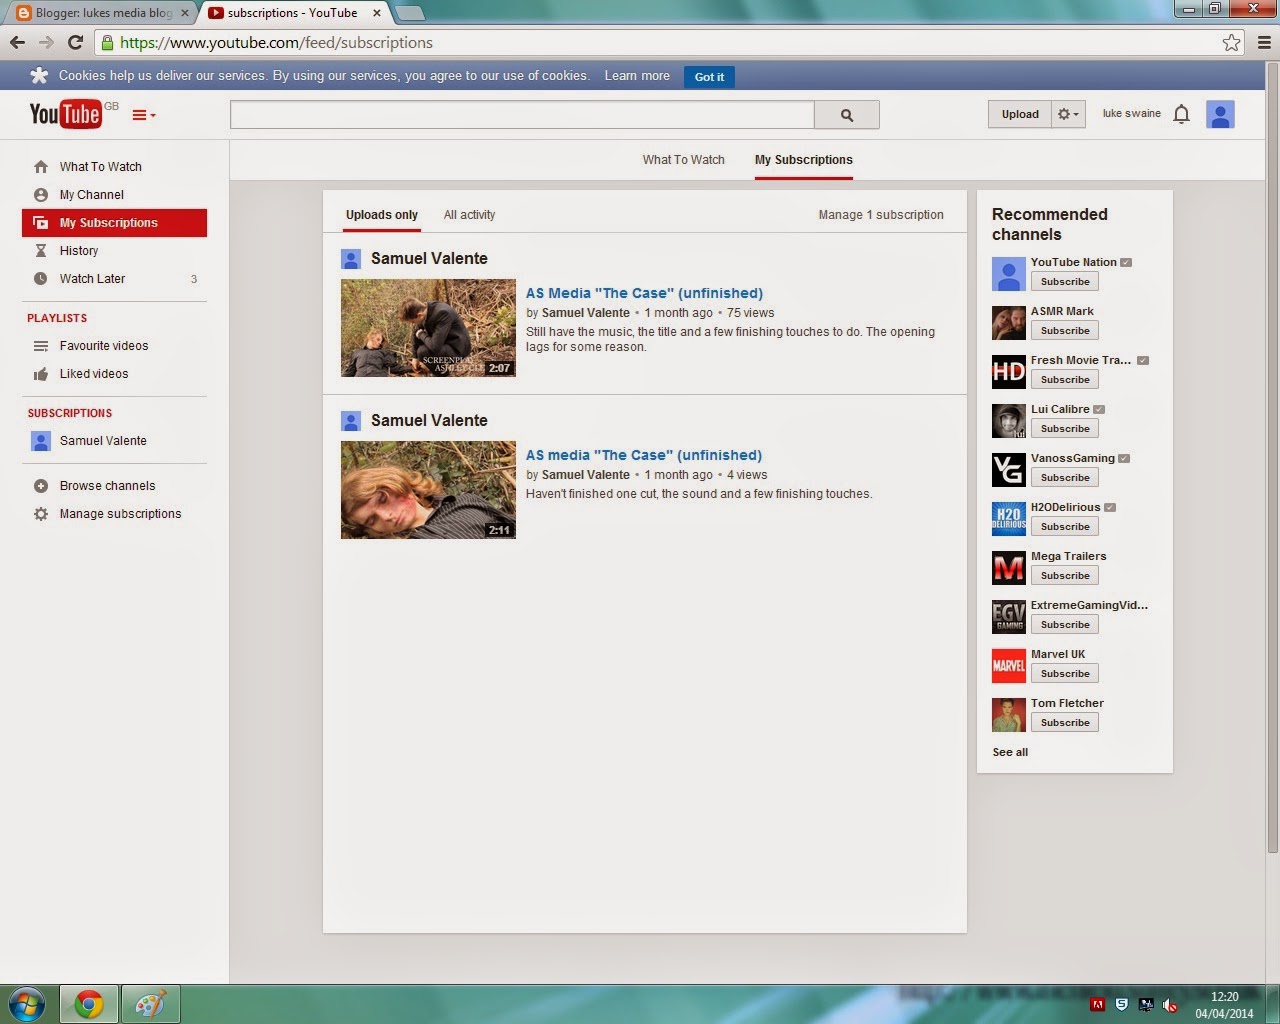Viewport: 1280px width, 1024px height.
Task: Open the Favourite videos playlist
Action: click(103, 346)
